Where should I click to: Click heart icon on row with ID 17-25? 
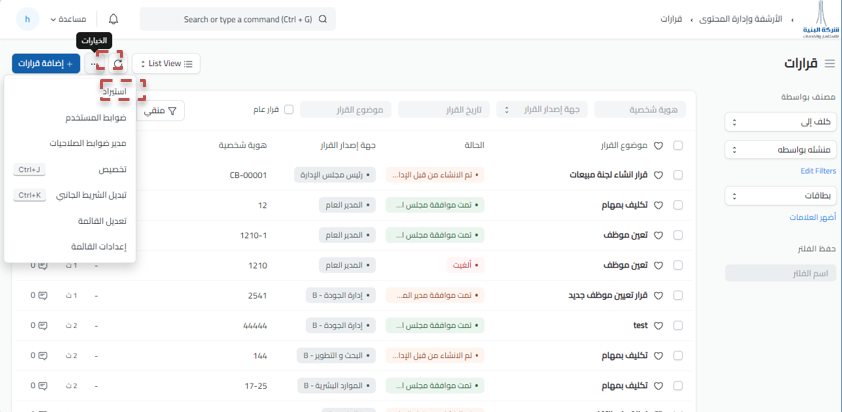tap(658, 386)
